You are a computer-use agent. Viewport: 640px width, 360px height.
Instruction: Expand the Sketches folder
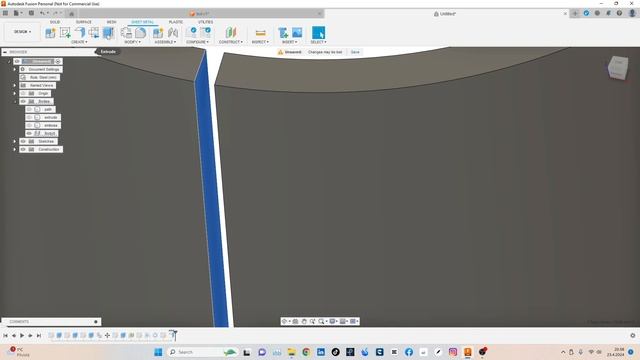(15, 141)
